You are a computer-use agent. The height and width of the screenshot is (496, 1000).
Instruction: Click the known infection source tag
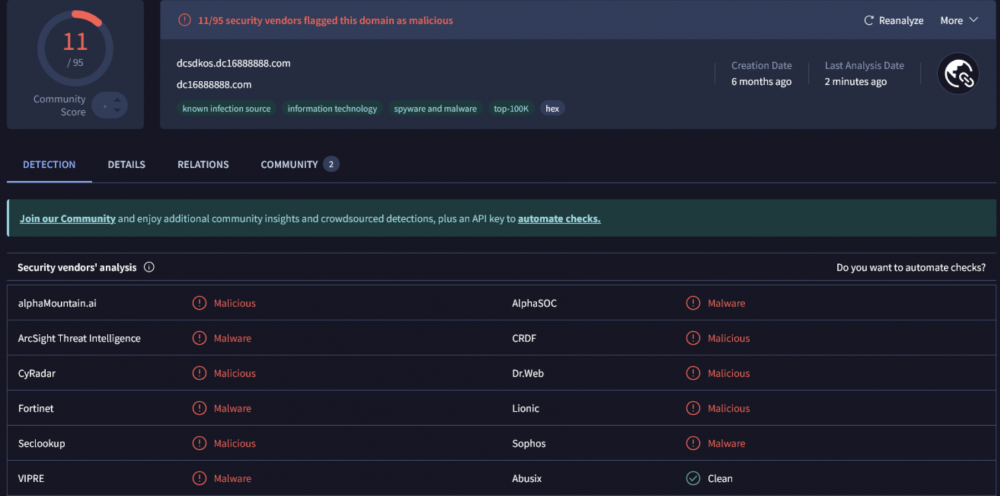click(x=226, y=109)
